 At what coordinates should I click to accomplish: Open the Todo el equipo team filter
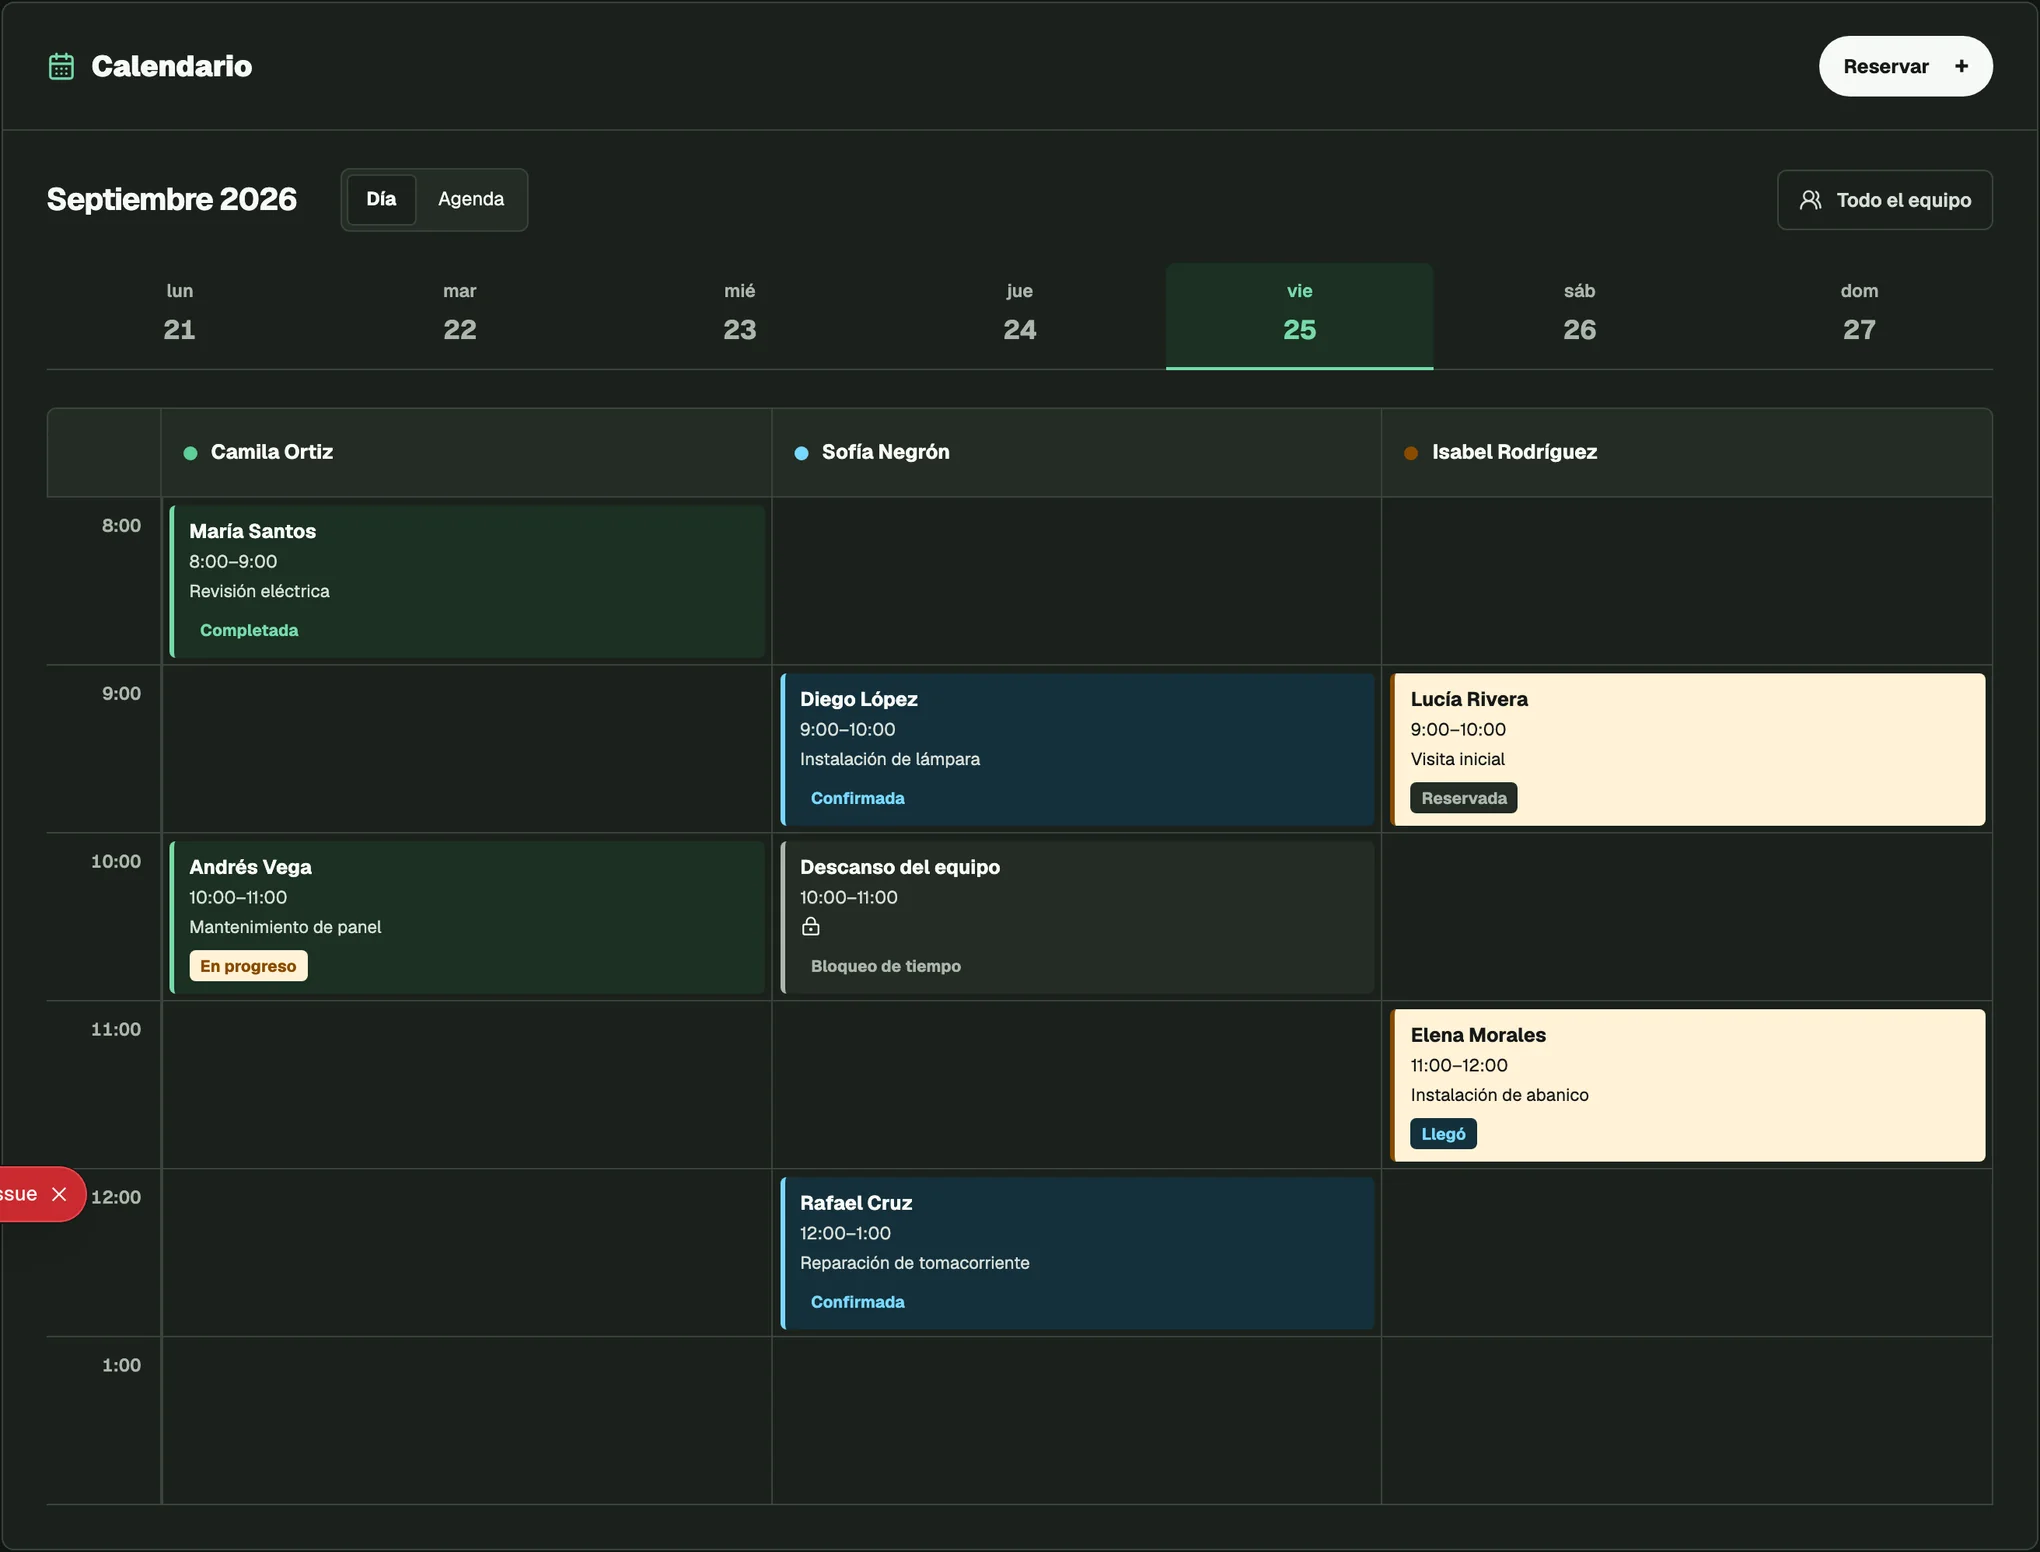click(1884, 200)
